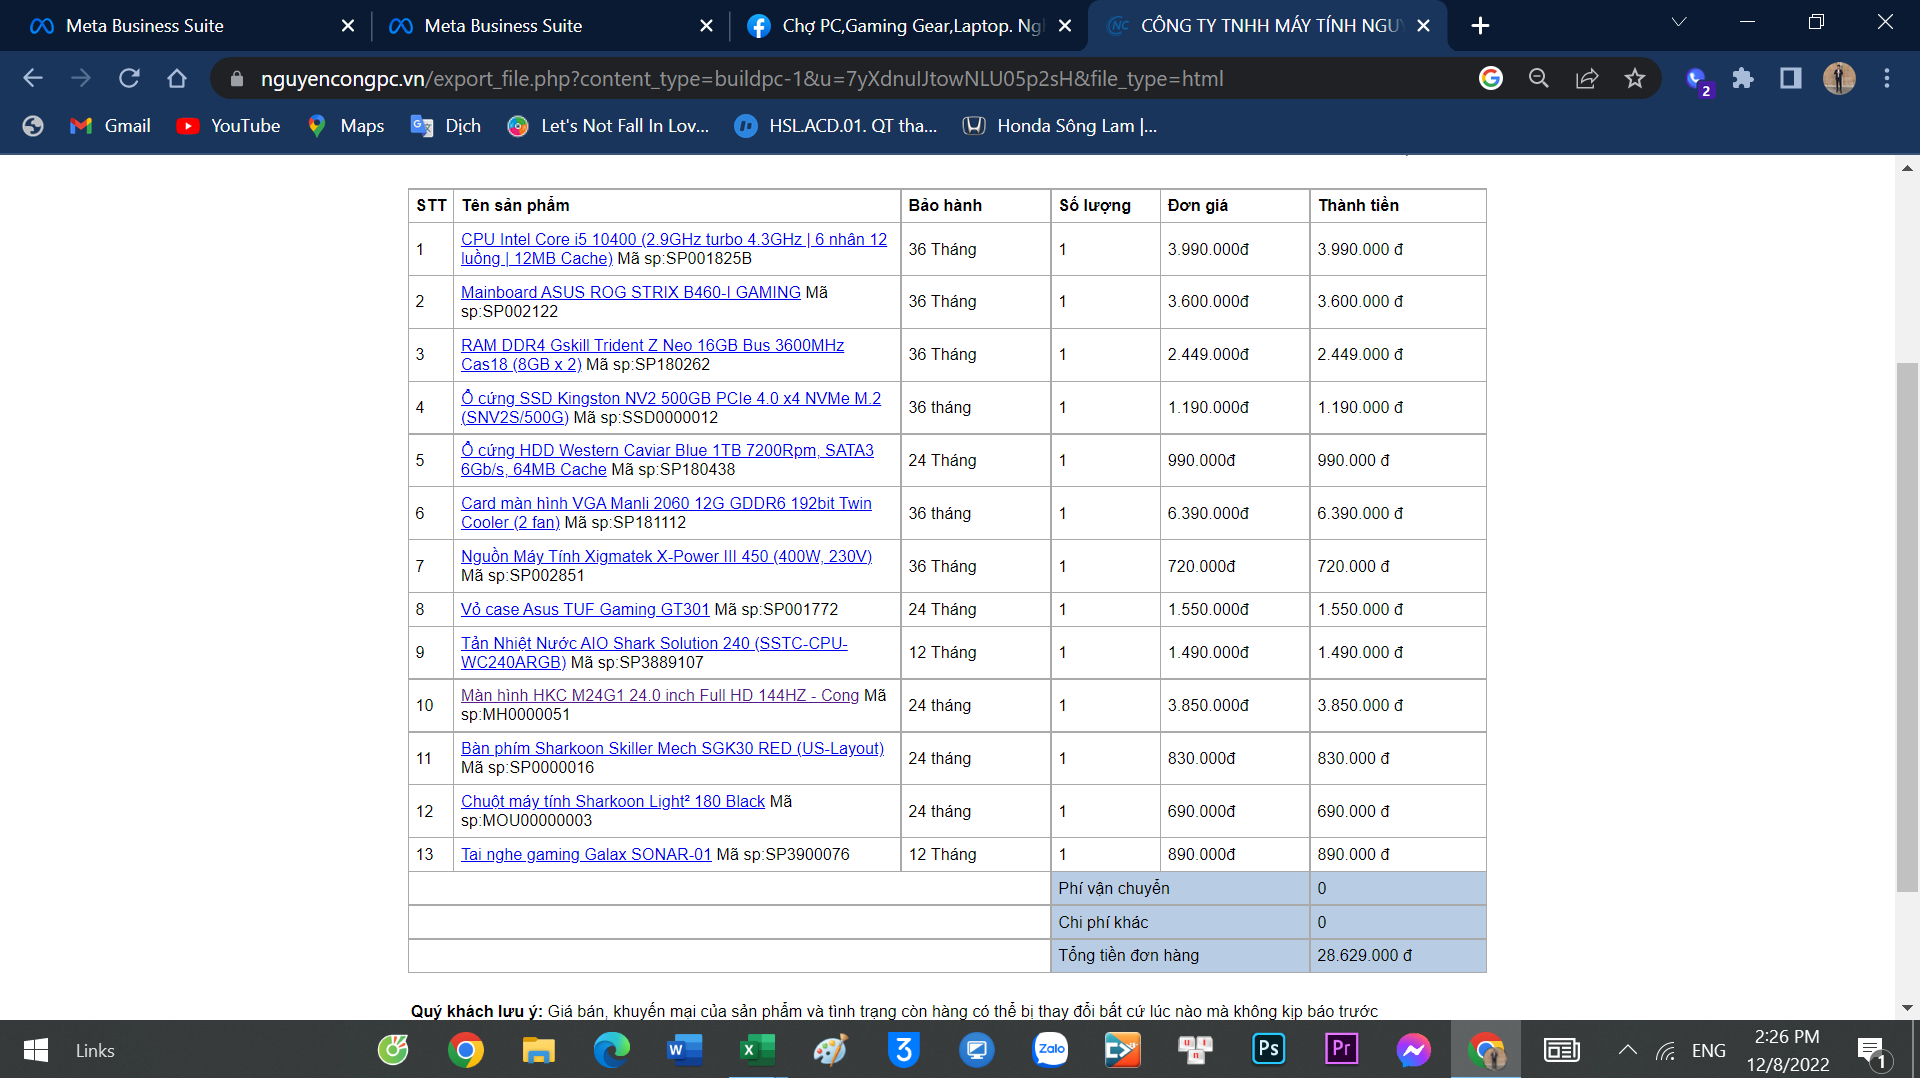This screenshot has height=1078, width=1920.
Task: Click the Paint palette taskbar icon
Action: coord(830,1050)
